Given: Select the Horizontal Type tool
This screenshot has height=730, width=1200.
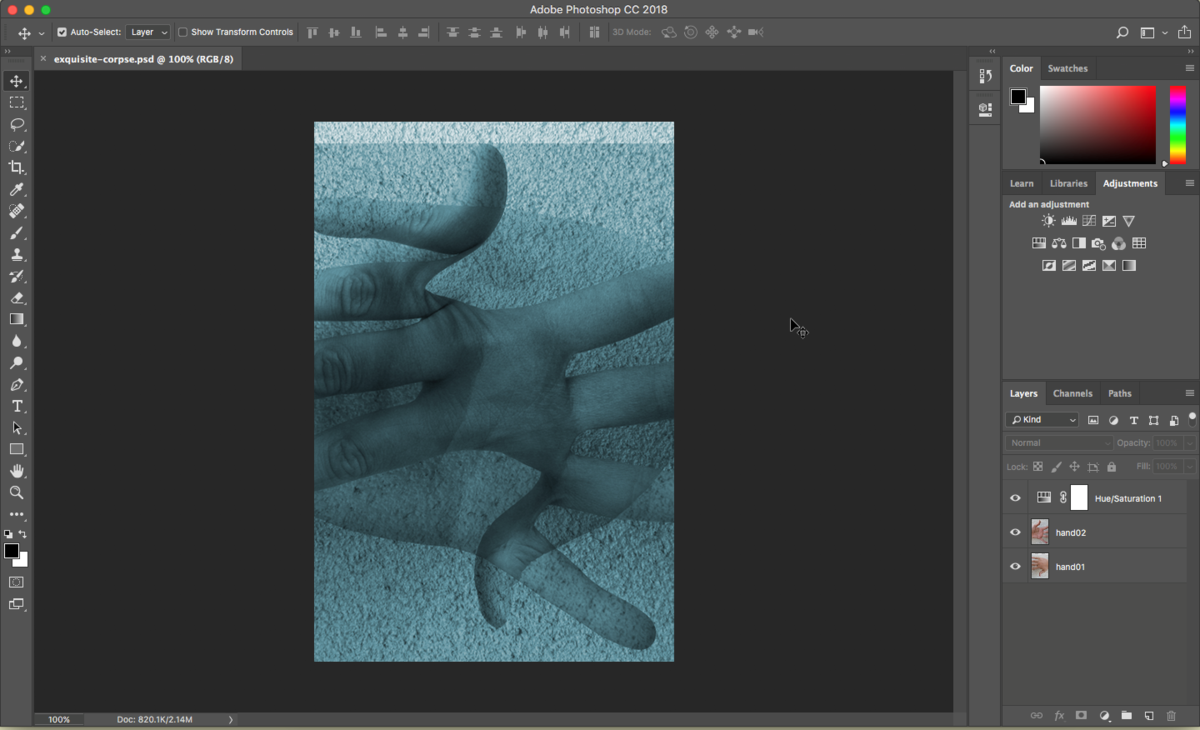Looking at the screenshot, I should click(x=17, y=406).
